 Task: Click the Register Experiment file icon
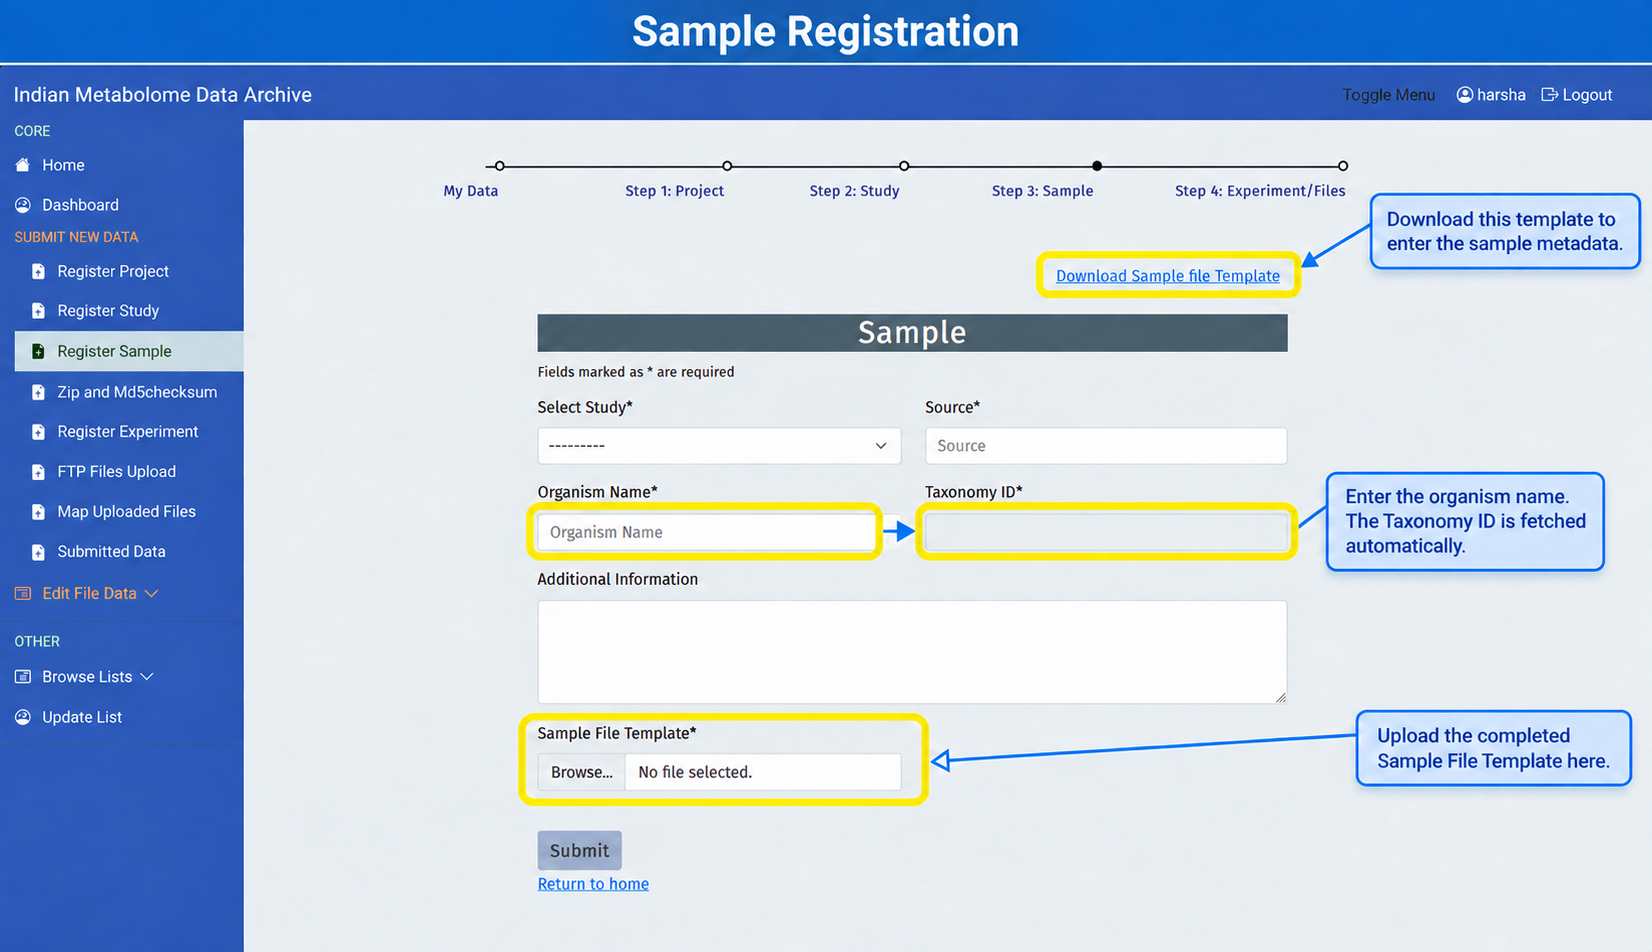point(38,432)
